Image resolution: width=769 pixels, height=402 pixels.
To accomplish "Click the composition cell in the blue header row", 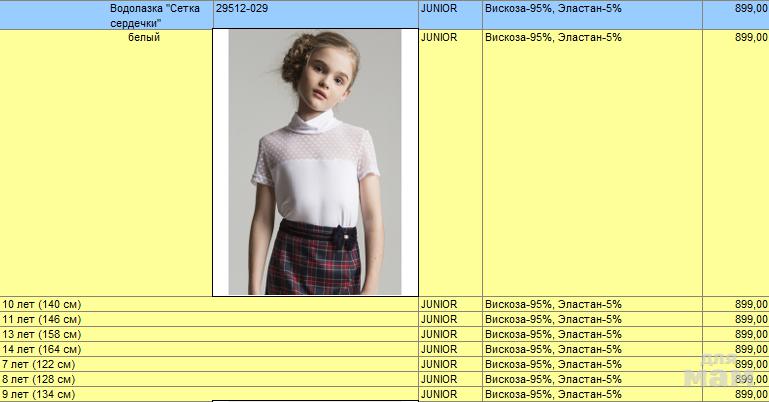I will click(552, 8).
